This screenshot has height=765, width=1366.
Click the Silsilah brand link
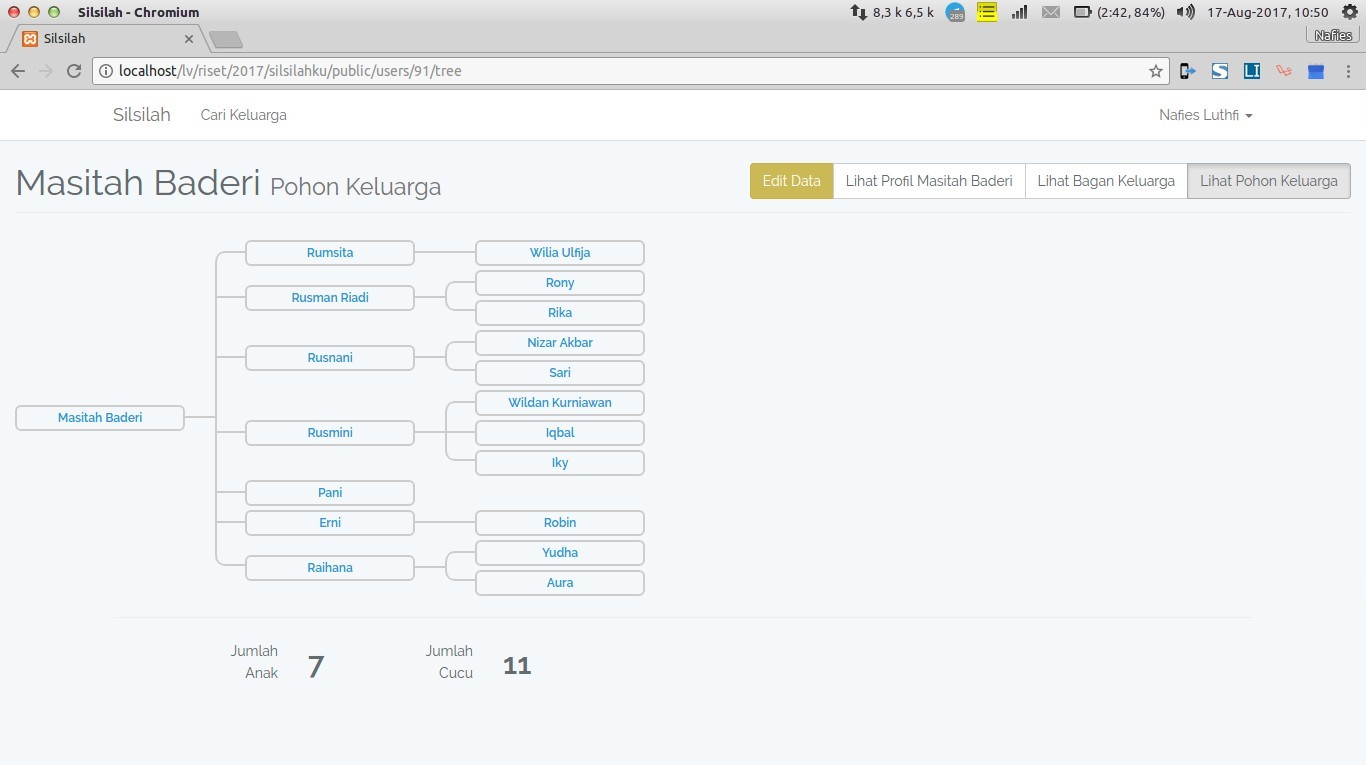[x=141, y=115]
